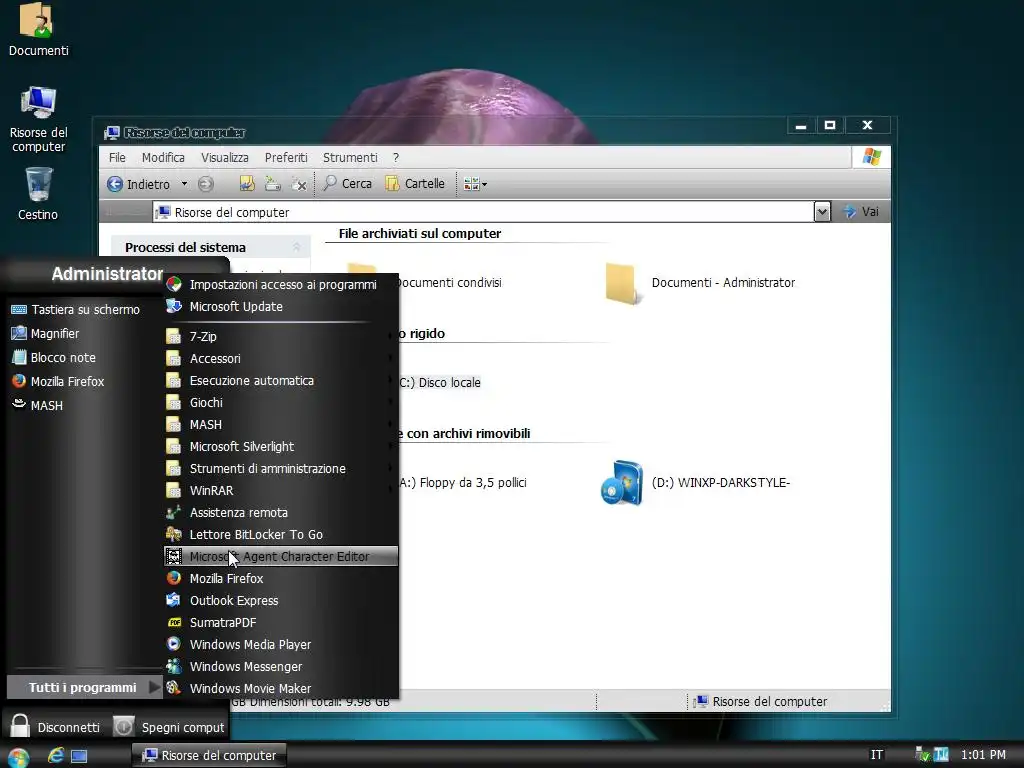The width and height of the screenshot is (1024, 768).
Task: Click the 1:01 PM taskbar clock
Action: coord(983,755)
